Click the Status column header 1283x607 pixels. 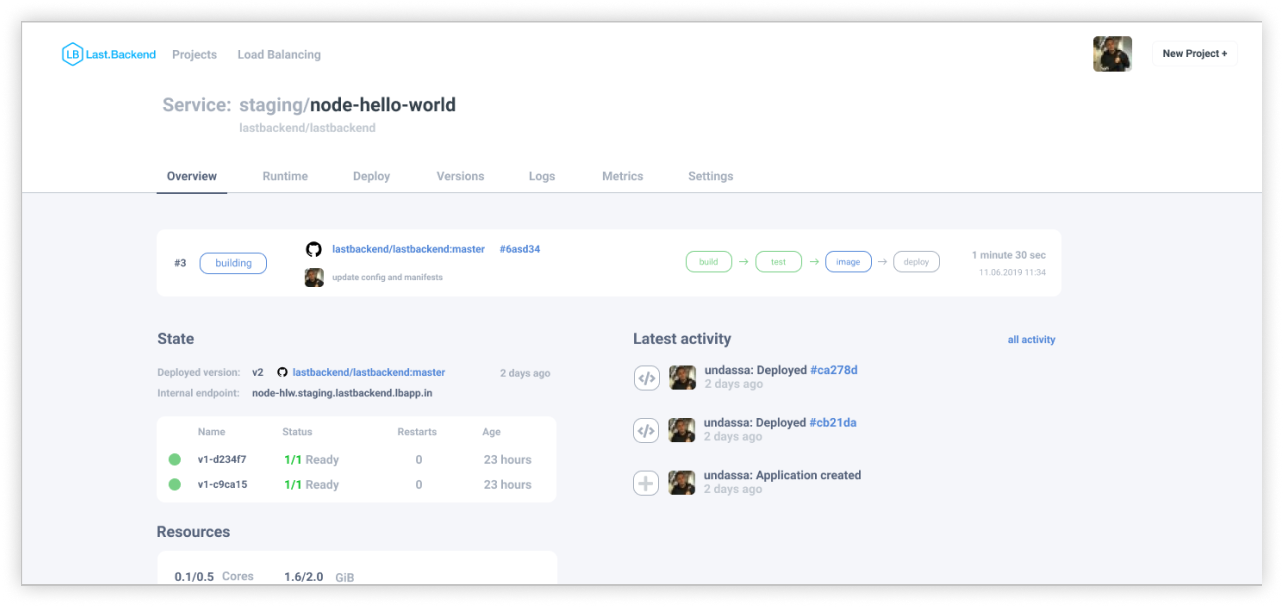[297, 432]
